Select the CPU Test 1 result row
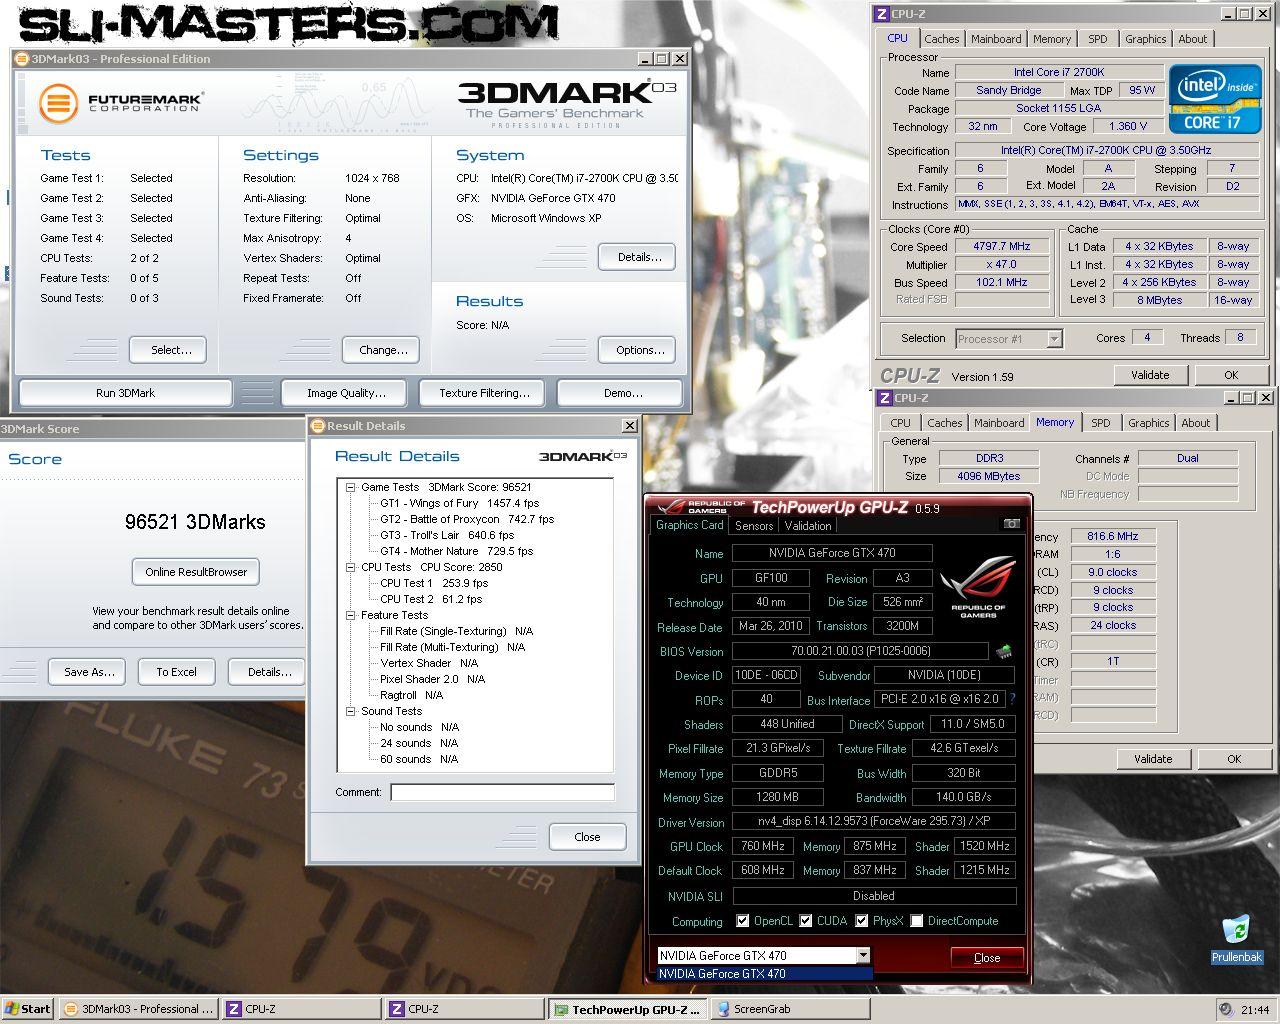The height and width of the screenshot is (1024, 1280). tap(434, 583)
